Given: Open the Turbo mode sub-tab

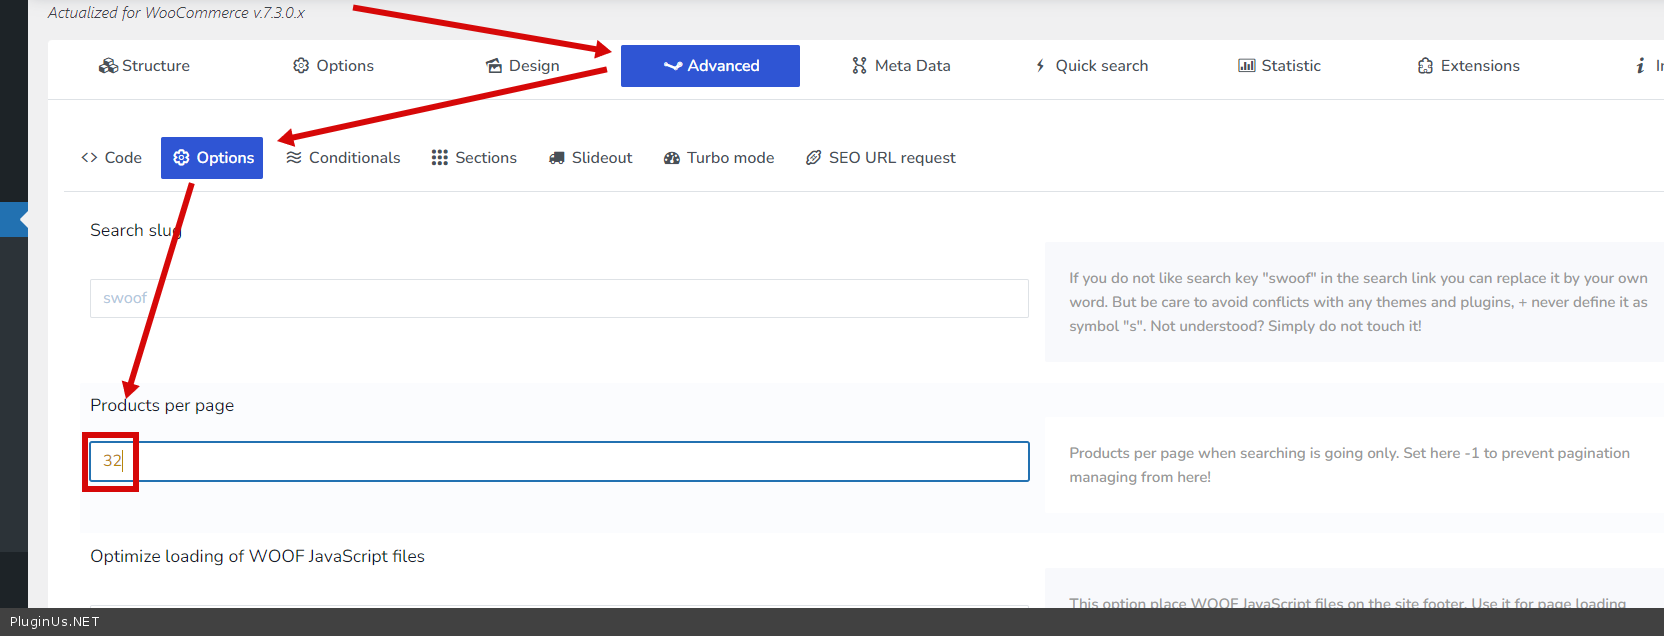Looking at the screenshot, I should tap(719, 158).
